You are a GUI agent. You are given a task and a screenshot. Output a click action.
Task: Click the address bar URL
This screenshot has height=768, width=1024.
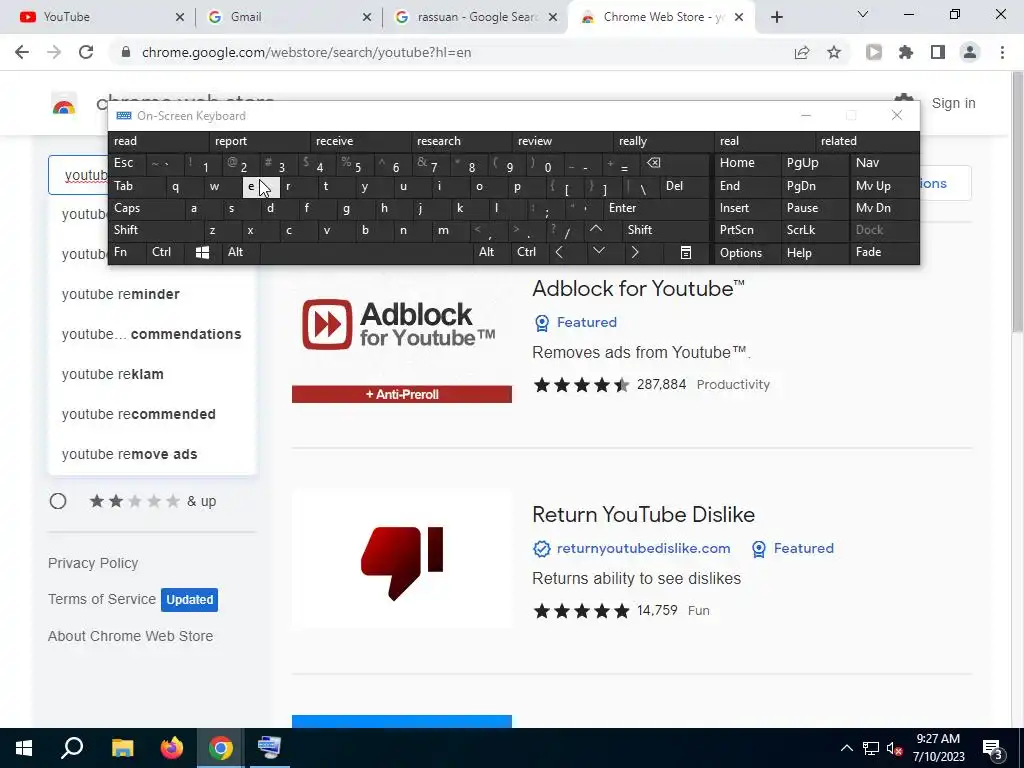[x=306, y=52]
